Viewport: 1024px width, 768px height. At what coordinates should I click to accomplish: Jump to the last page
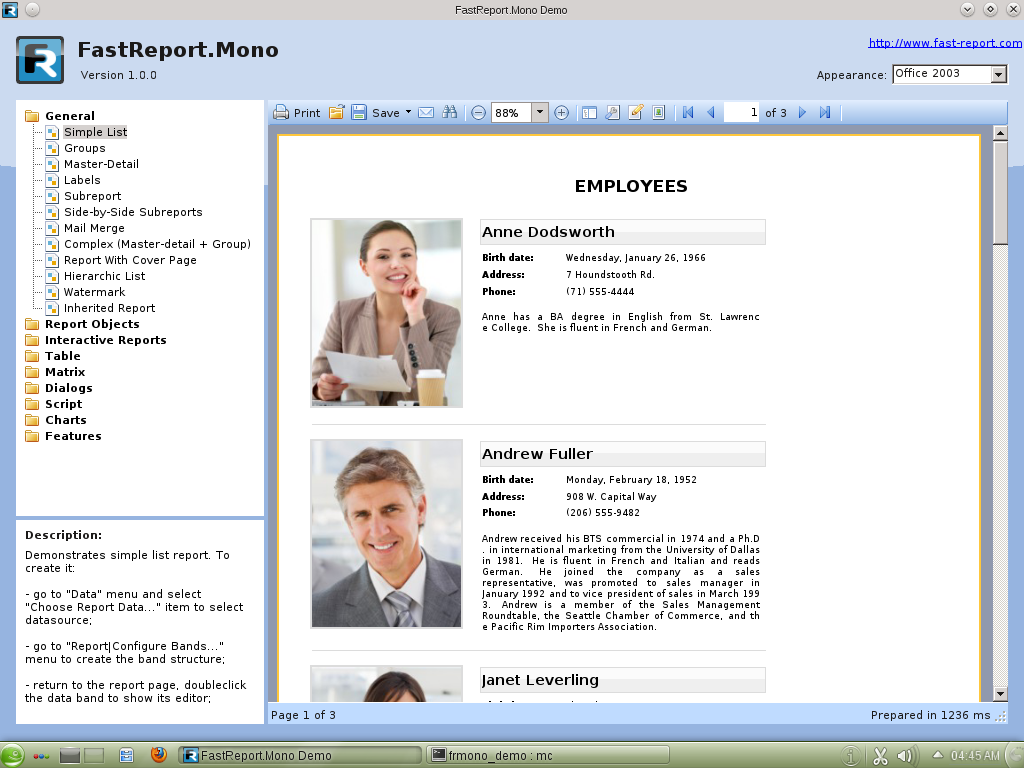coord(825,113)
